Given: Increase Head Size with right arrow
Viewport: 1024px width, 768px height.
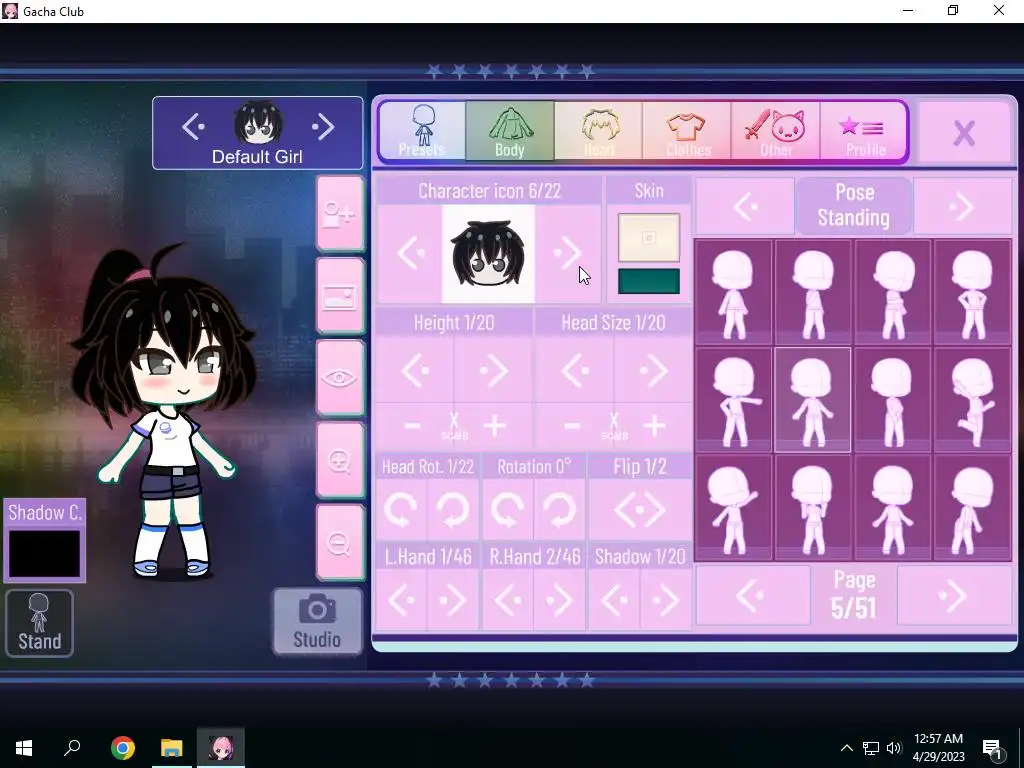Looking at the screenshot, I should [x=652, y=370].
